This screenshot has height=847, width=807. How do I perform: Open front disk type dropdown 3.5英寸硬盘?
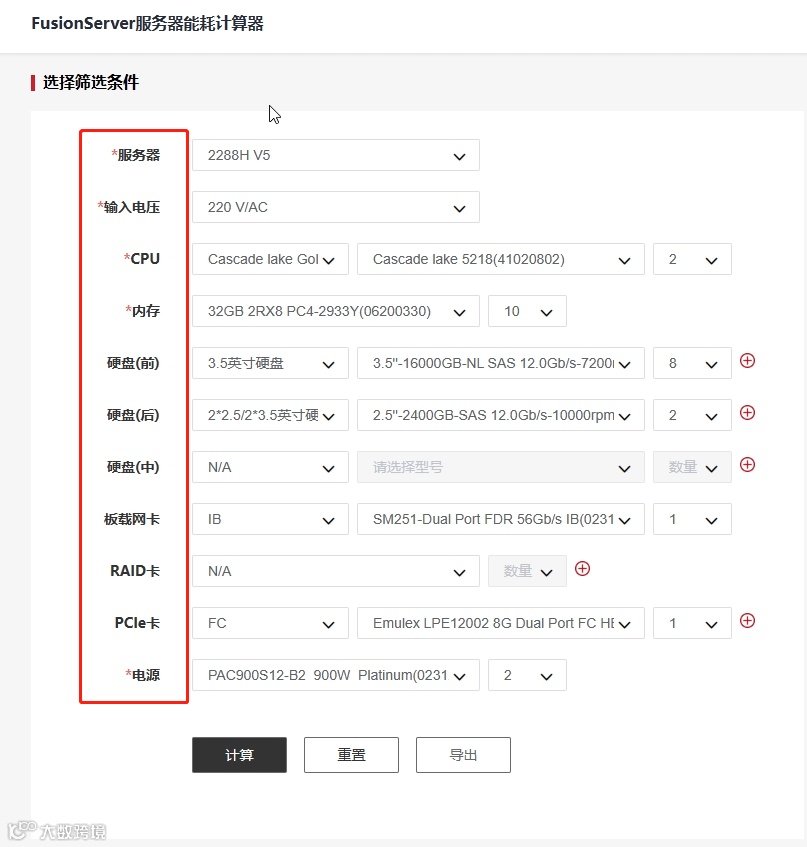pyautogui.click(x=270, y=363)
